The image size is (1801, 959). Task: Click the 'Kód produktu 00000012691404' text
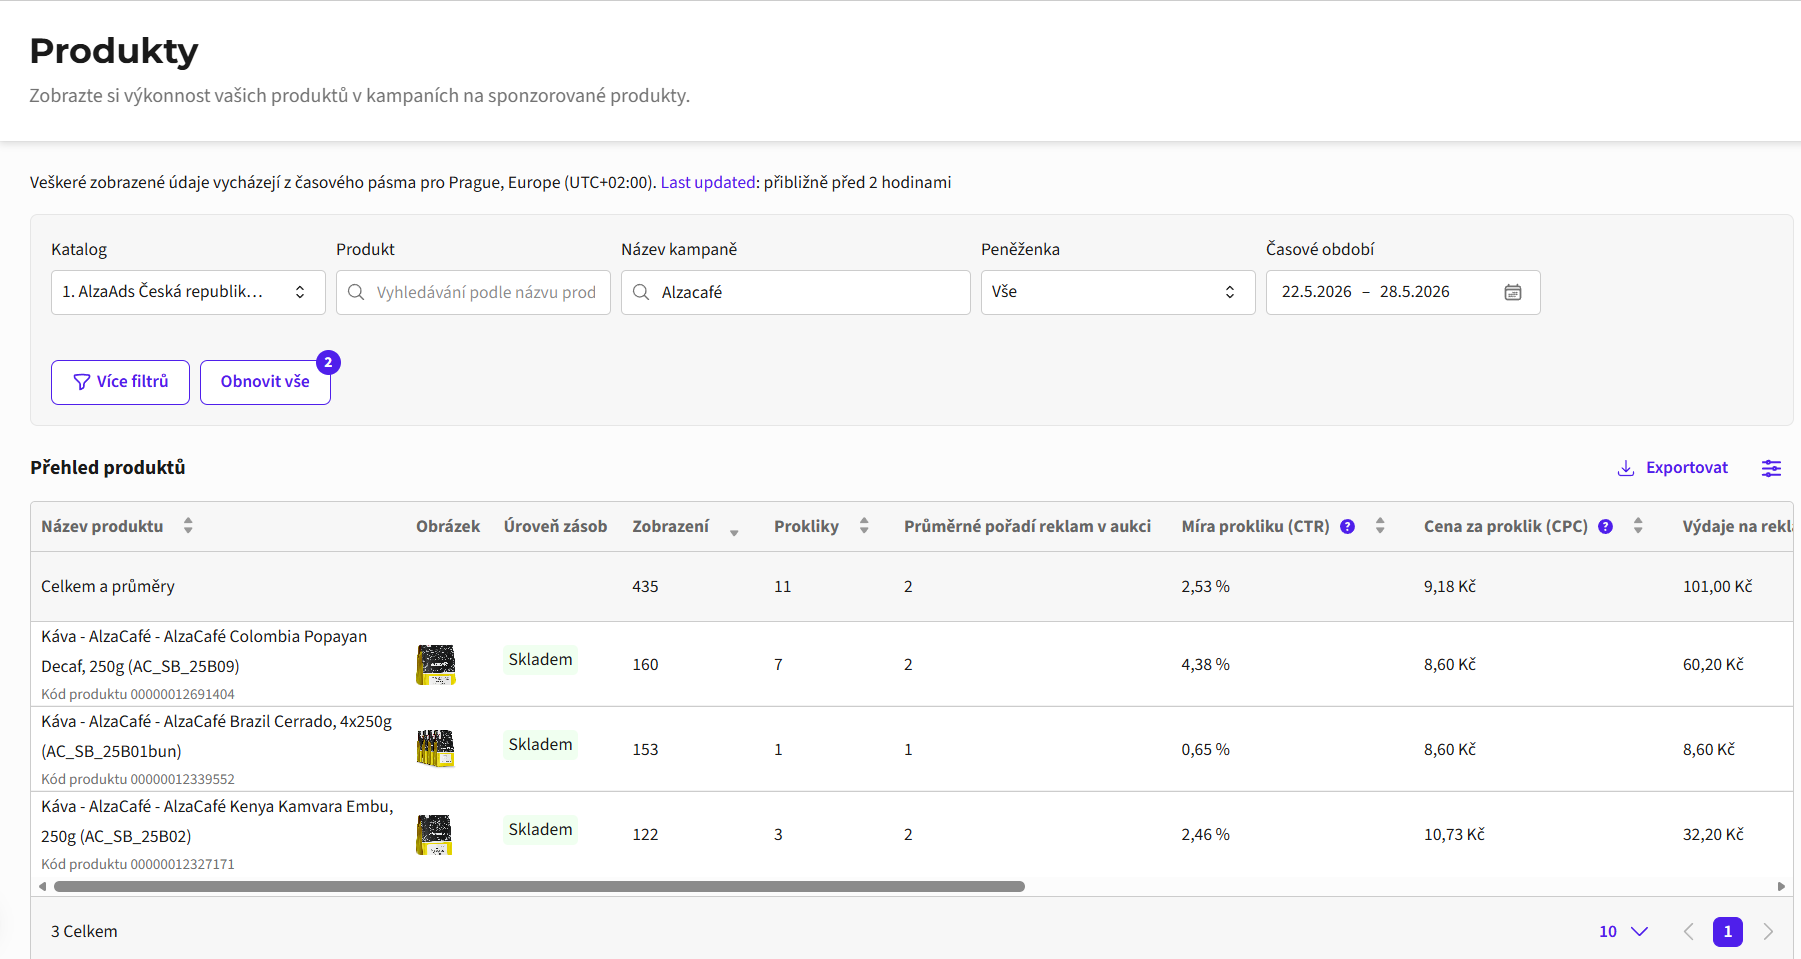[x=138, y=694]
